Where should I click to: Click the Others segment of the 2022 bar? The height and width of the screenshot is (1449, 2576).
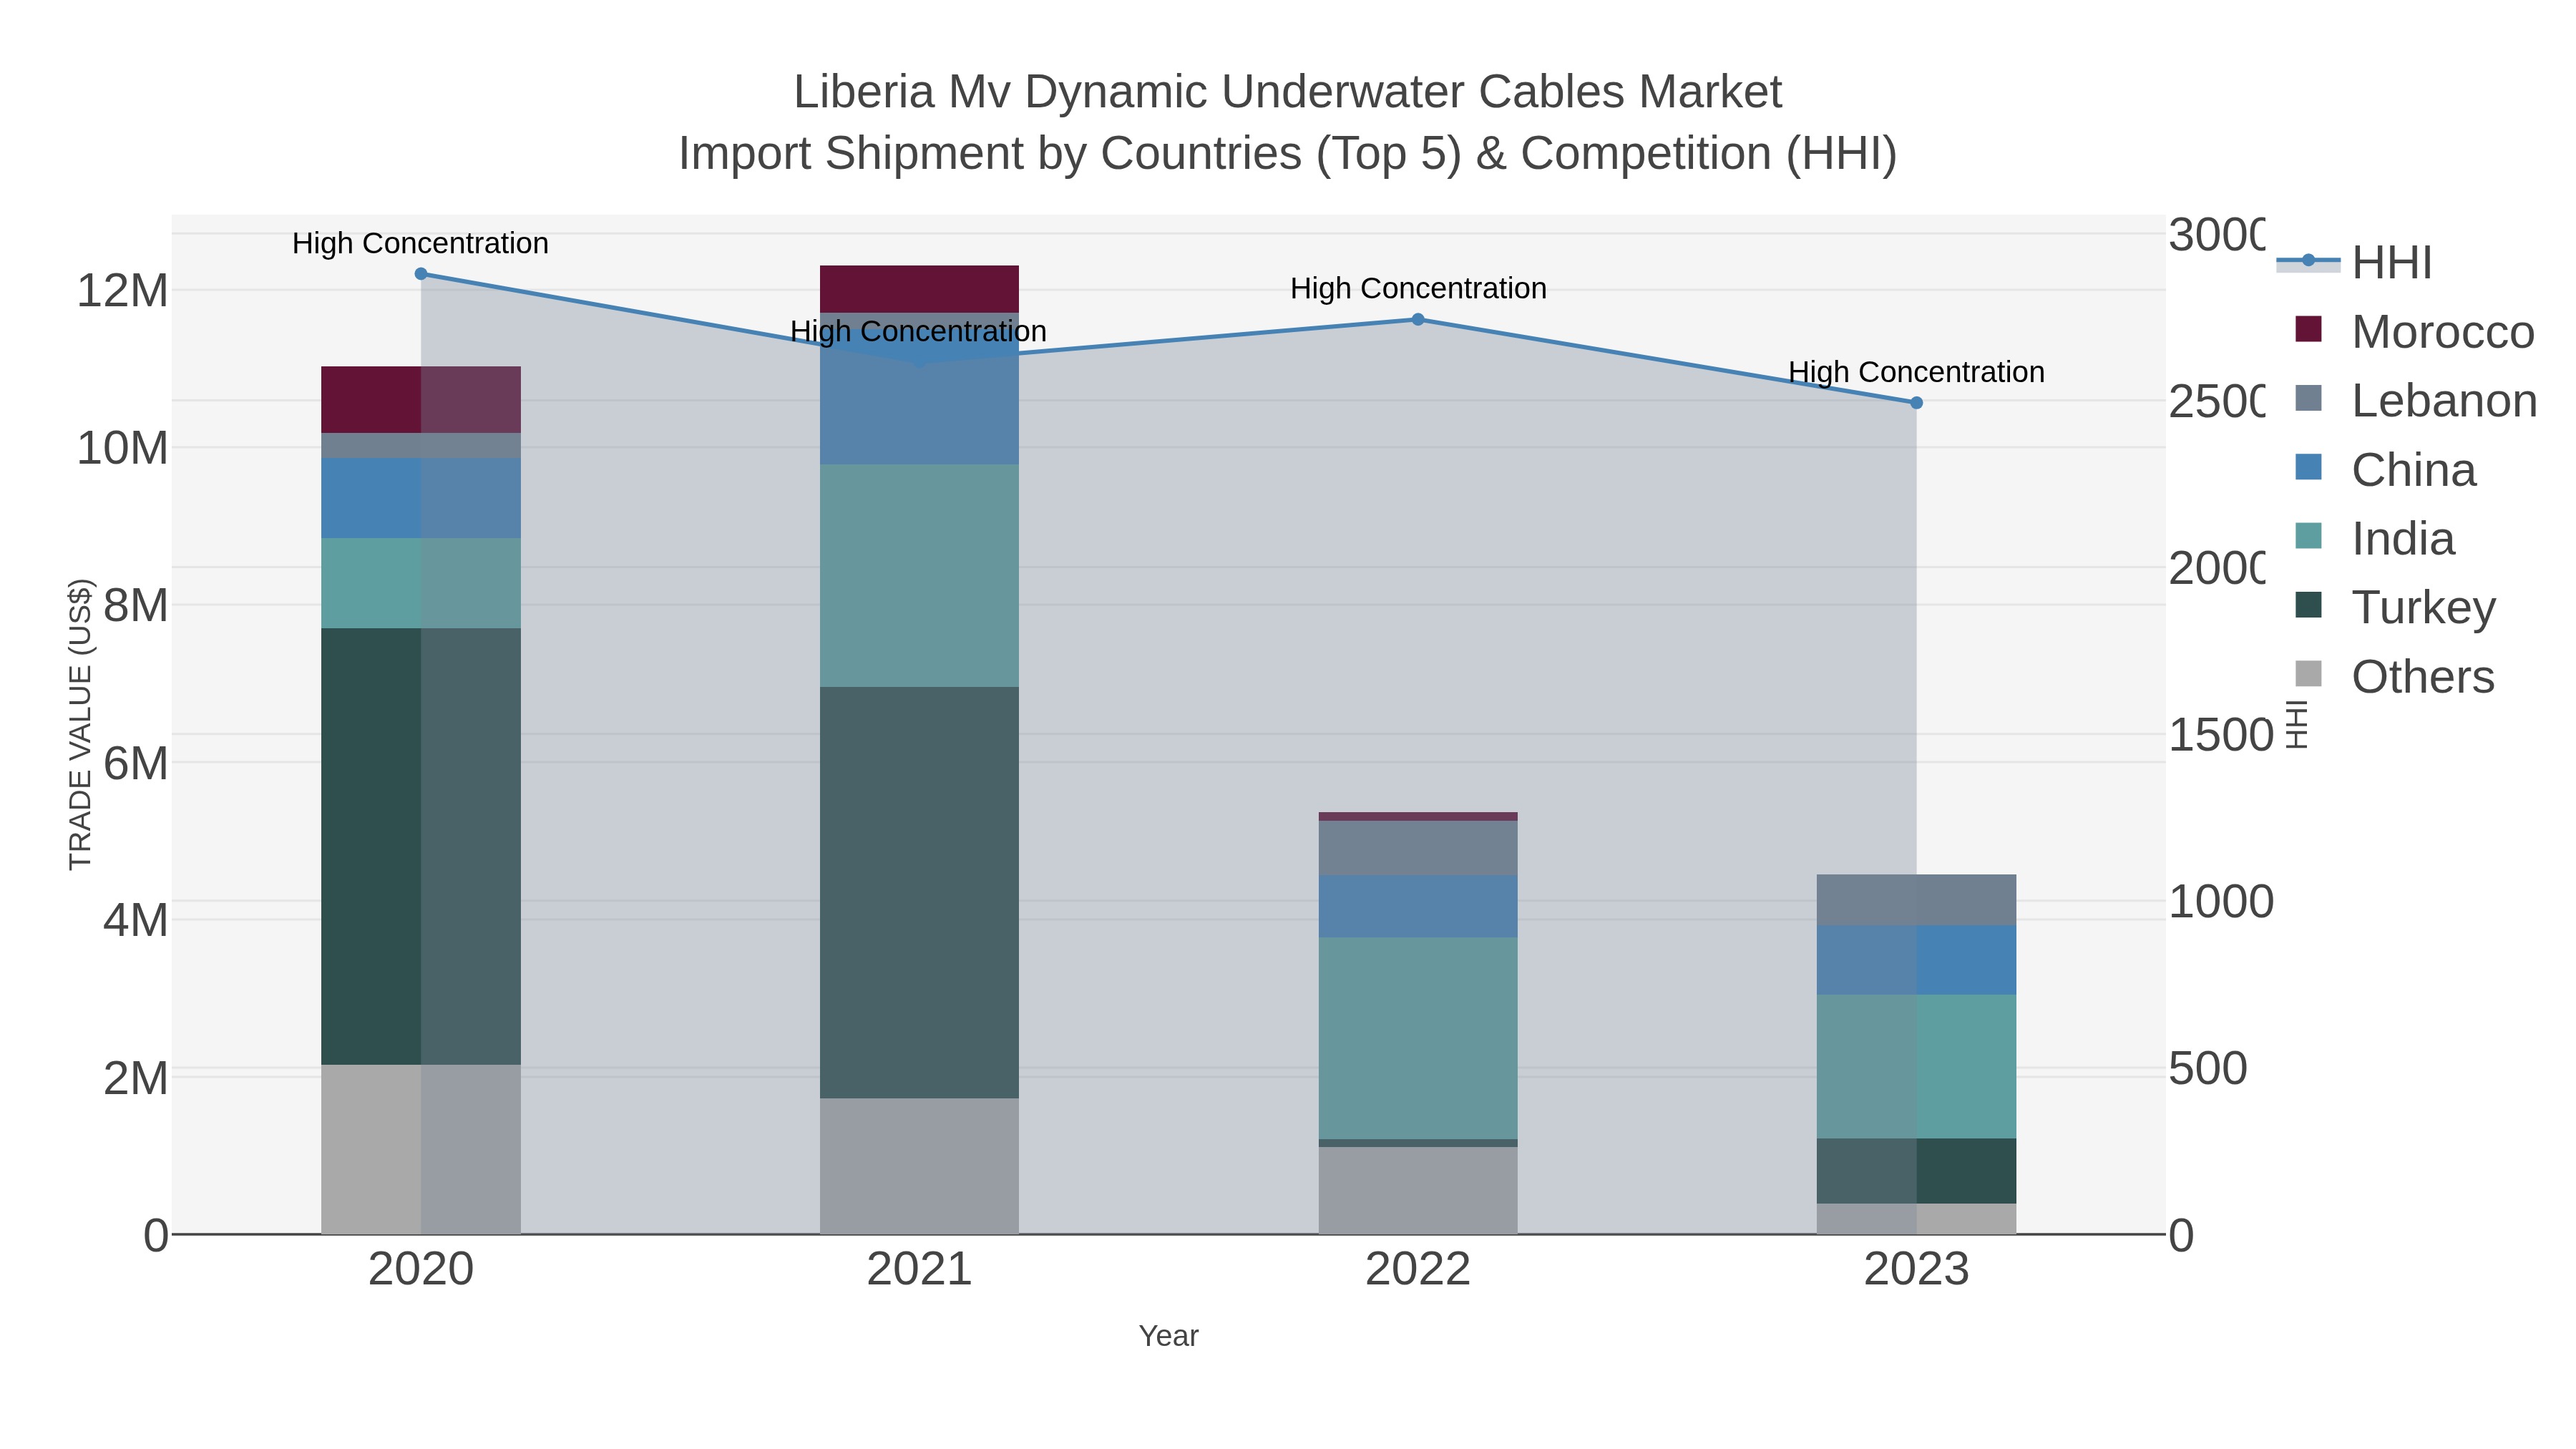1418,1191
